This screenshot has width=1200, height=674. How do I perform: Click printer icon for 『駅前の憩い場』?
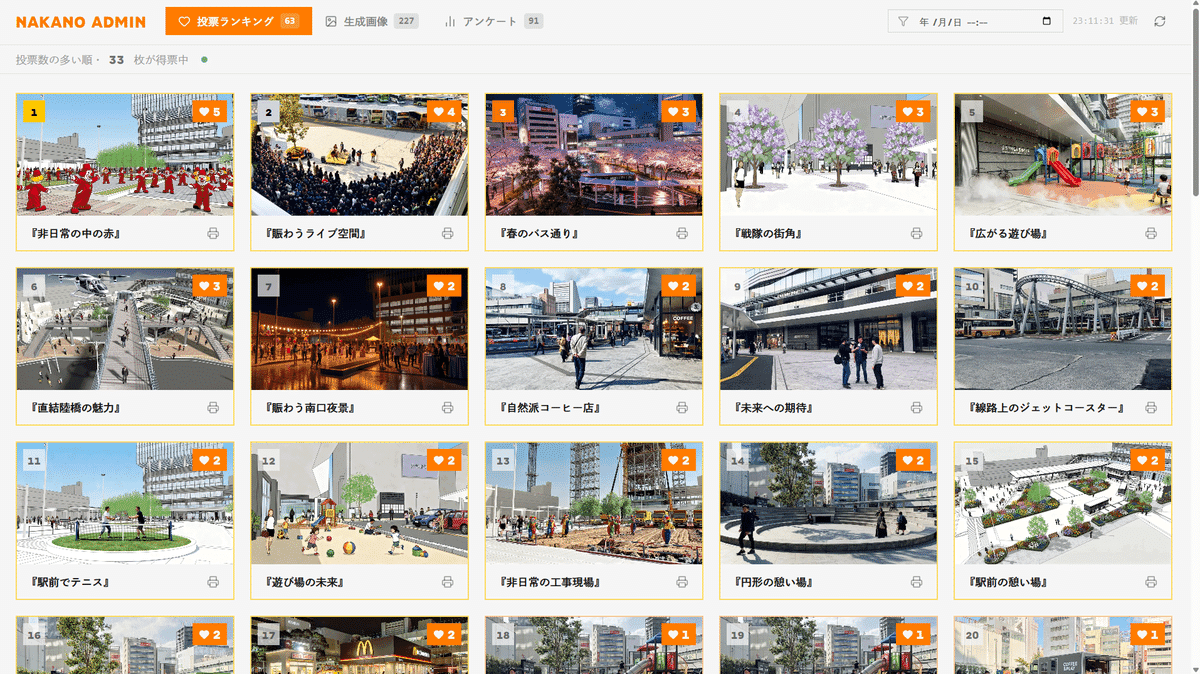pyautogui.click(x=1151, y=582)
